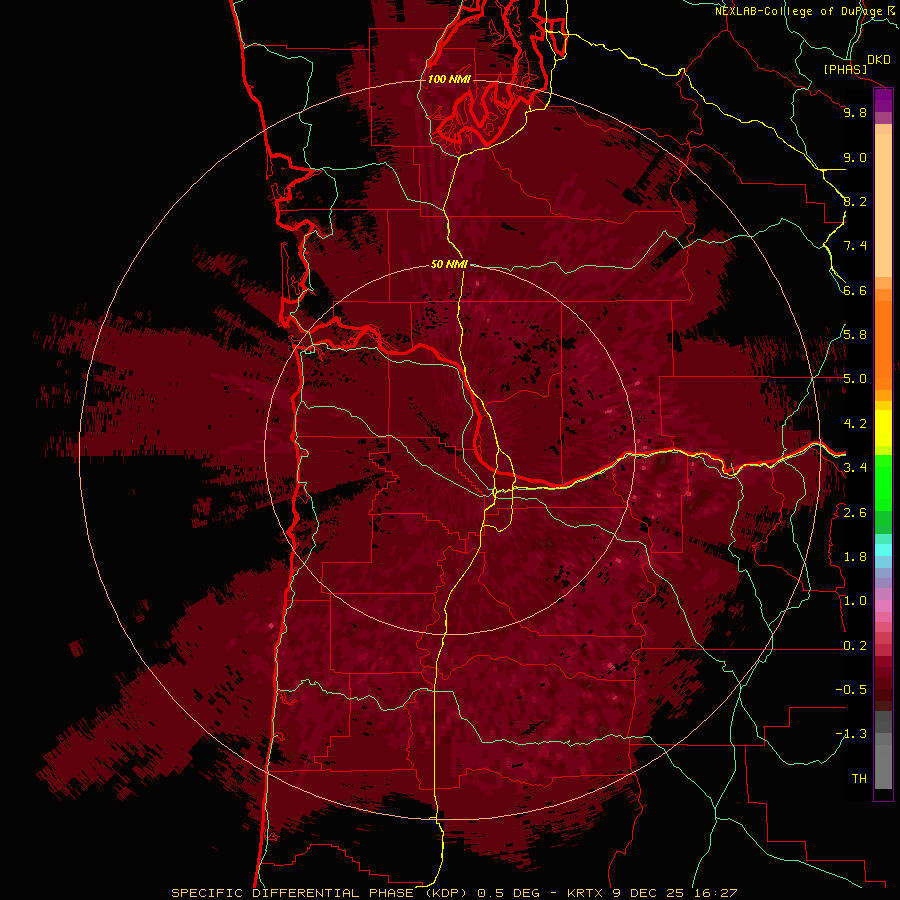Click the 8.2 scale value

(855, 201)
